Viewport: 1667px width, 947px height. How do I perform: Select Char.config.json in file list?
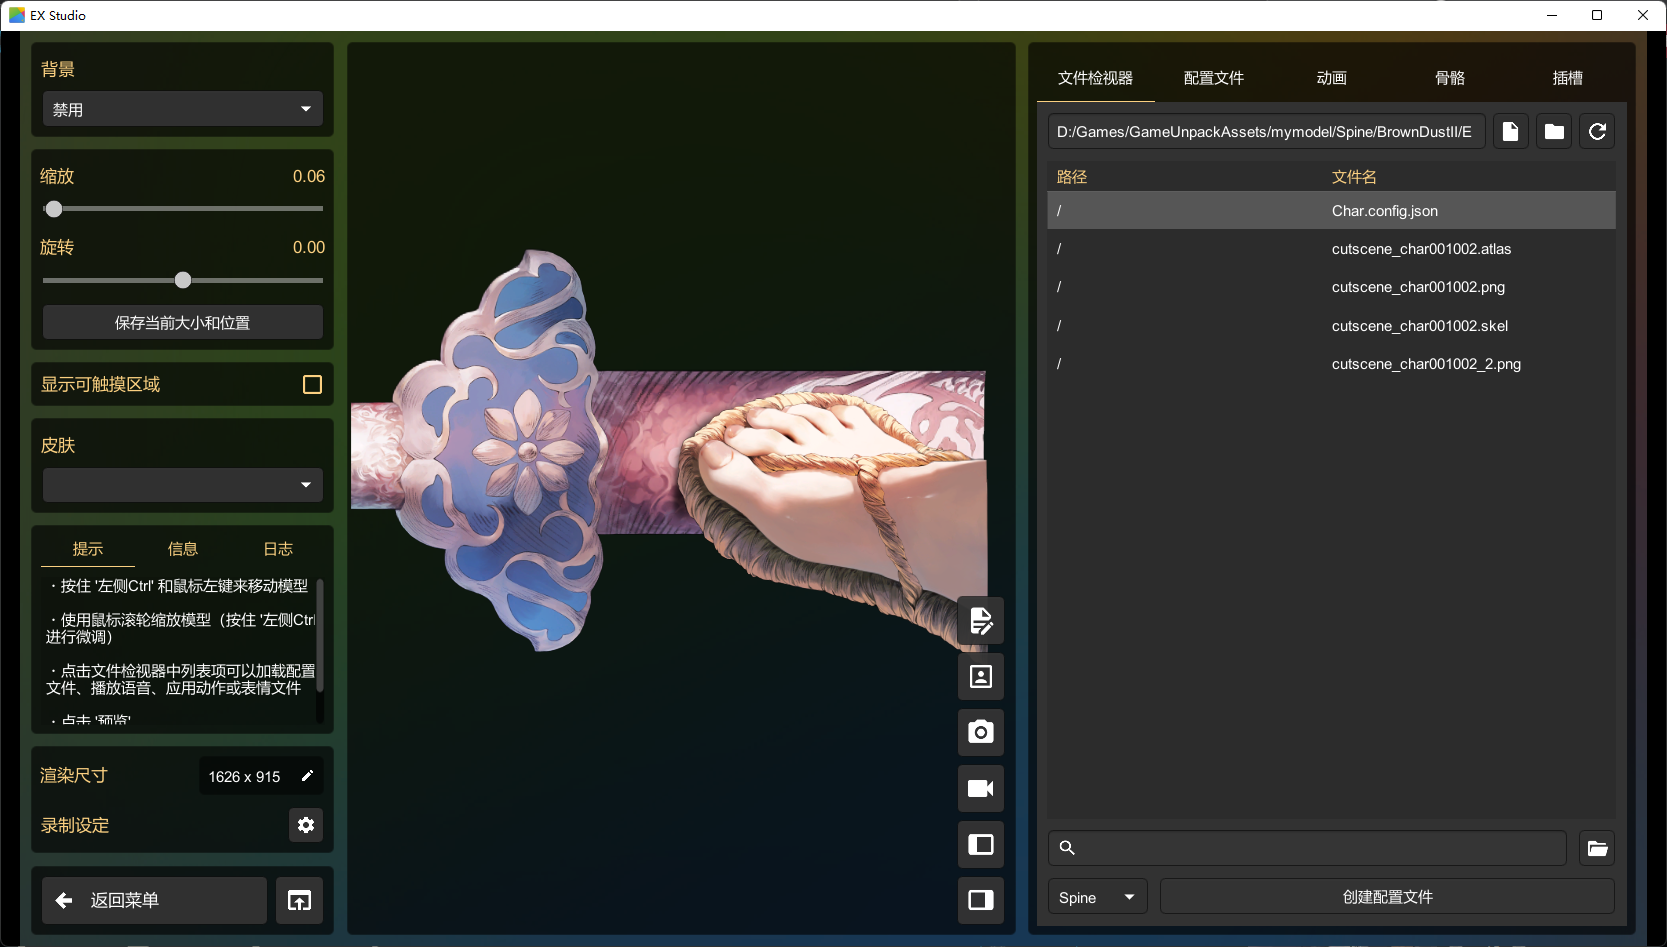[x=1331, y=211]
